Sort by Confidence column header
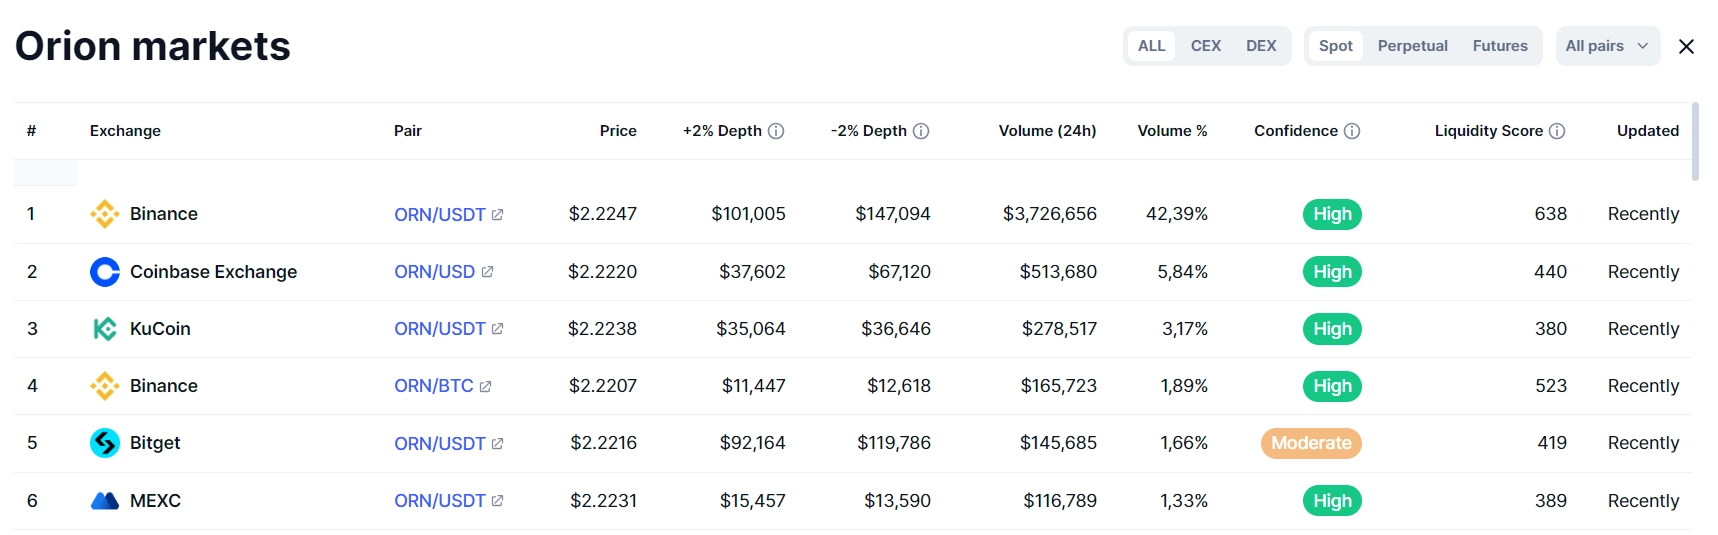 pos(1296,131)
